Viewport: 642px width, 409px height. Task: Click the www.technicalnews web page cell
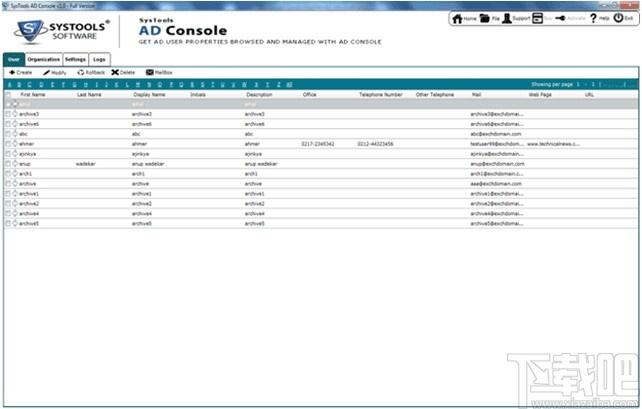pyautogui.click(x=554, y=144)
